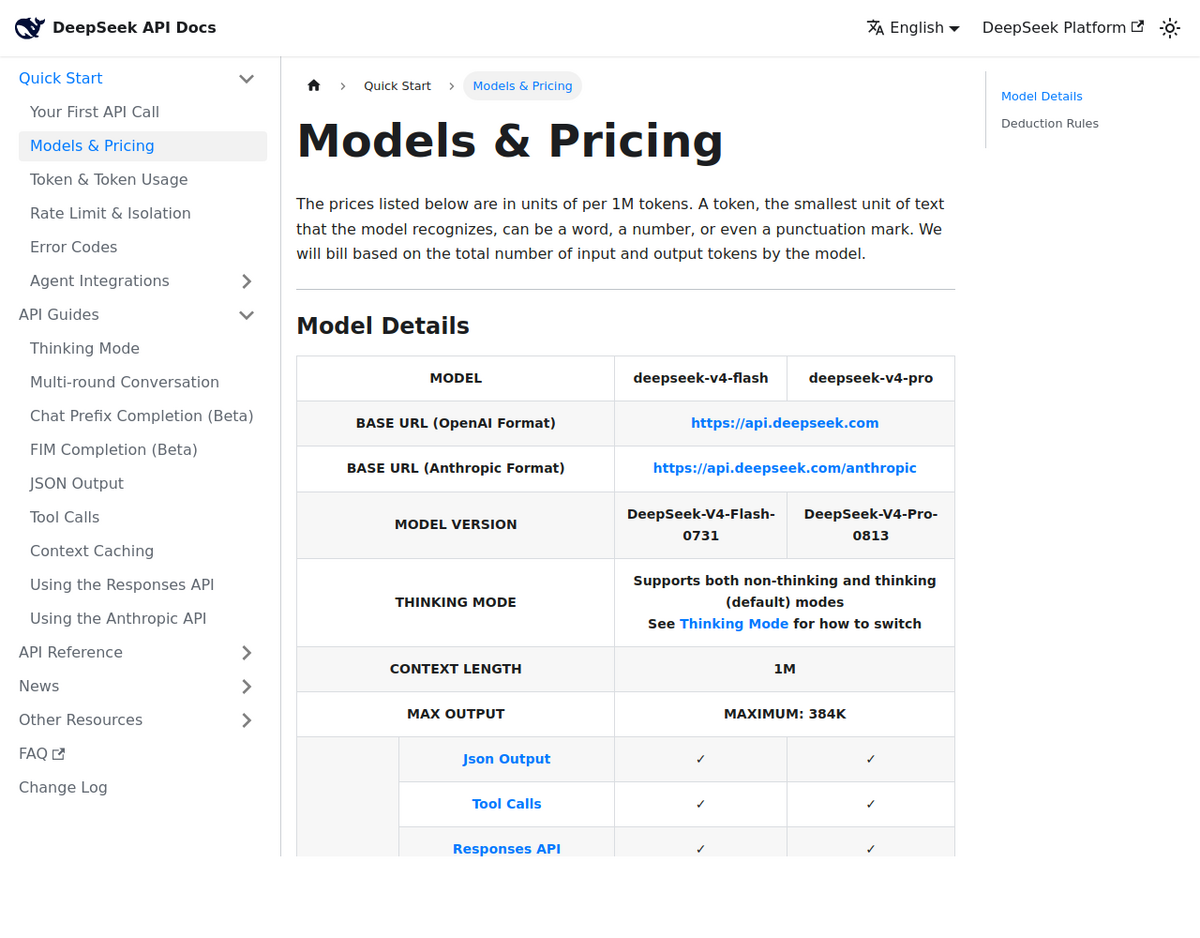The height and width of the screenshot is (938, 1200).
Task: Click Other Resources sidebar label
Action: coord(81,720)
